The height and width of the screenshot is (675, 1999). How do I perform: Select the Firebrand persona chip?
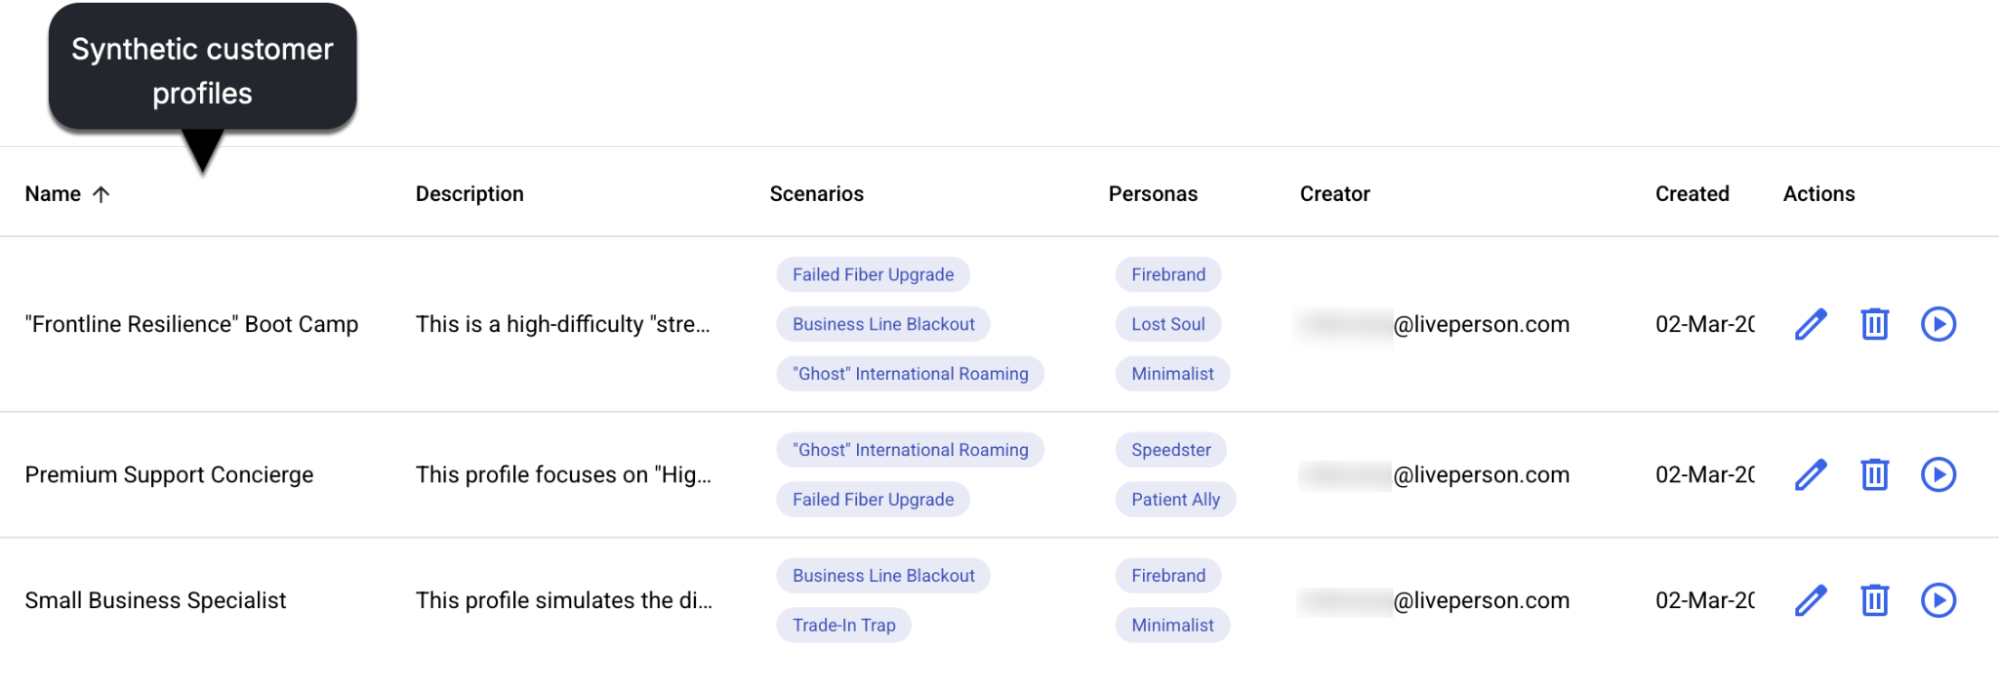point(1167,274)
